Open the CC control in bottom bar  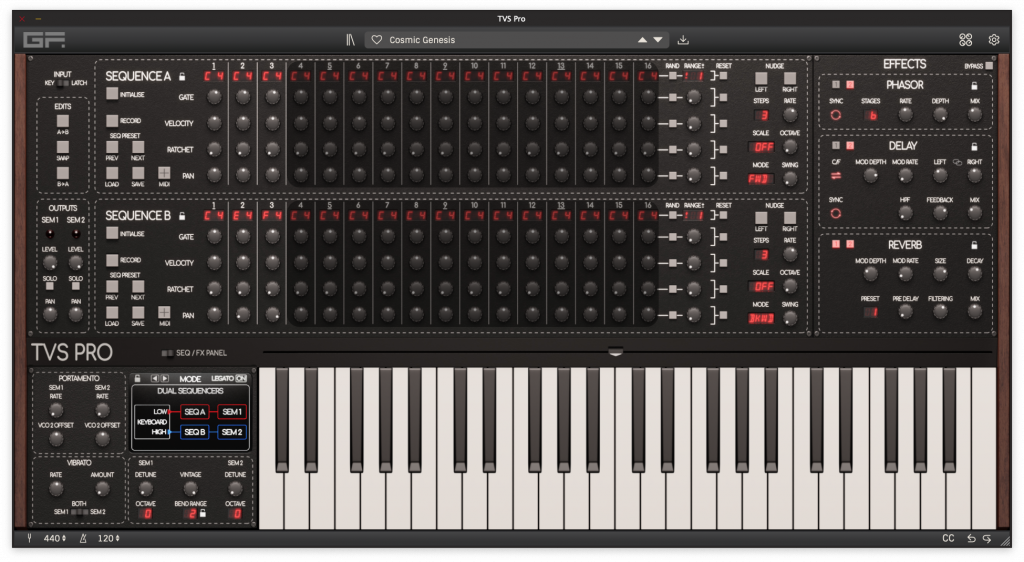tap(948, 539)
